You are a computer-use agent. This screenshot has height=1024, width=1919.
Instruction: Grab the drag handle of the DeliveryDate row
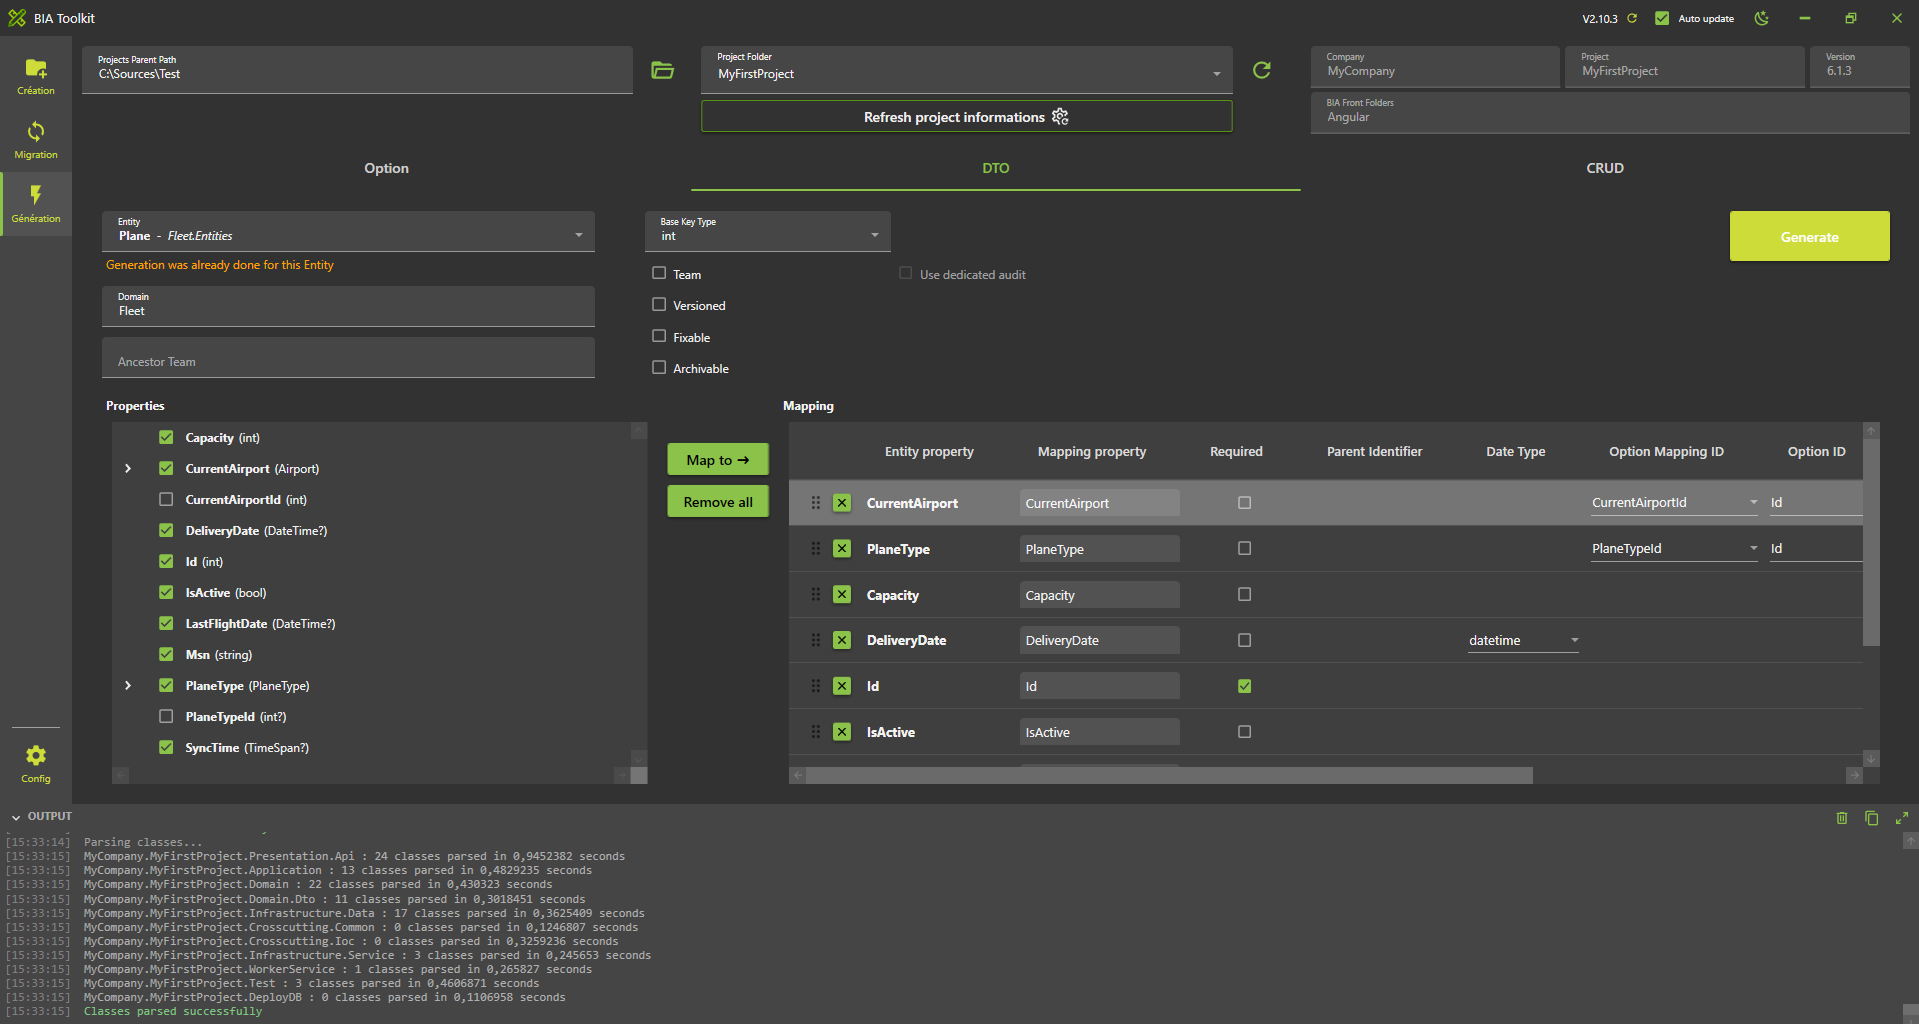(x=816, y=640)
